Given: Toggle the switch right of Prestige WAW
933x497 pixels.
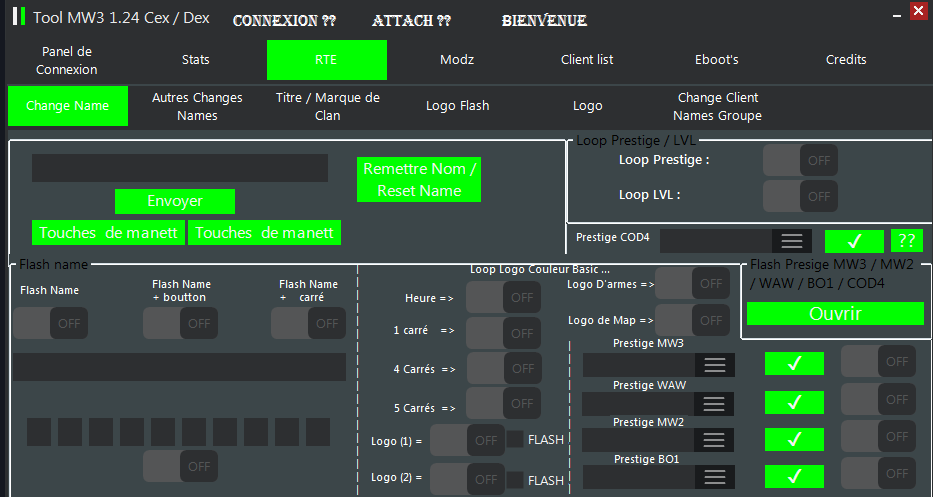Looking at the screenshot, I should click(x=878, y=399).
